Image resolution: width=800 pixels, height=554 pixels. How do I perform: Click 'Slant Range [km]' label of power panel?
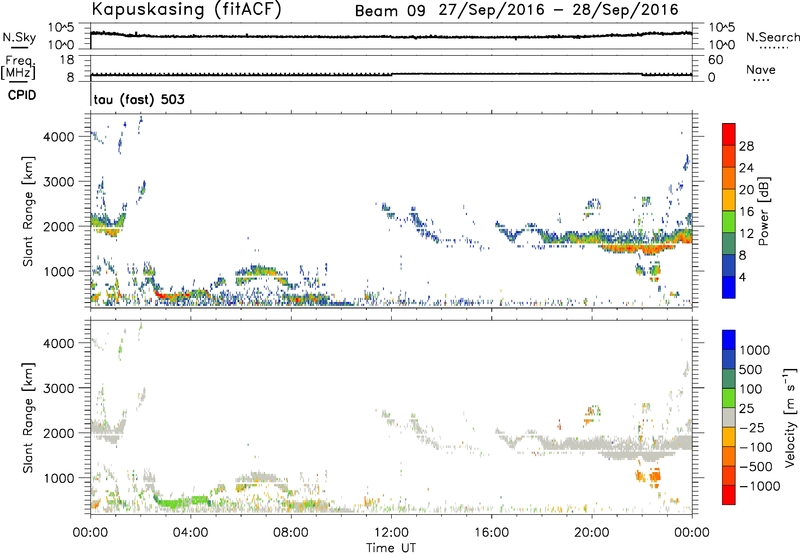(28, 211)
